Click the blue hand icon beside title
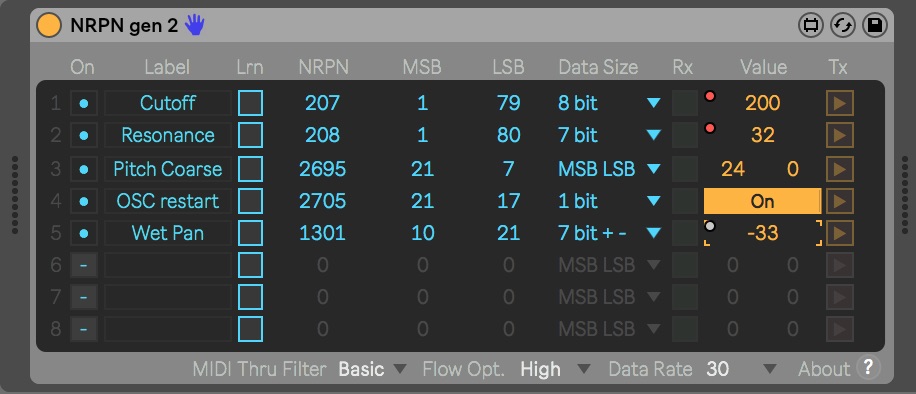916x394 pixels. [x=195, y=25]
